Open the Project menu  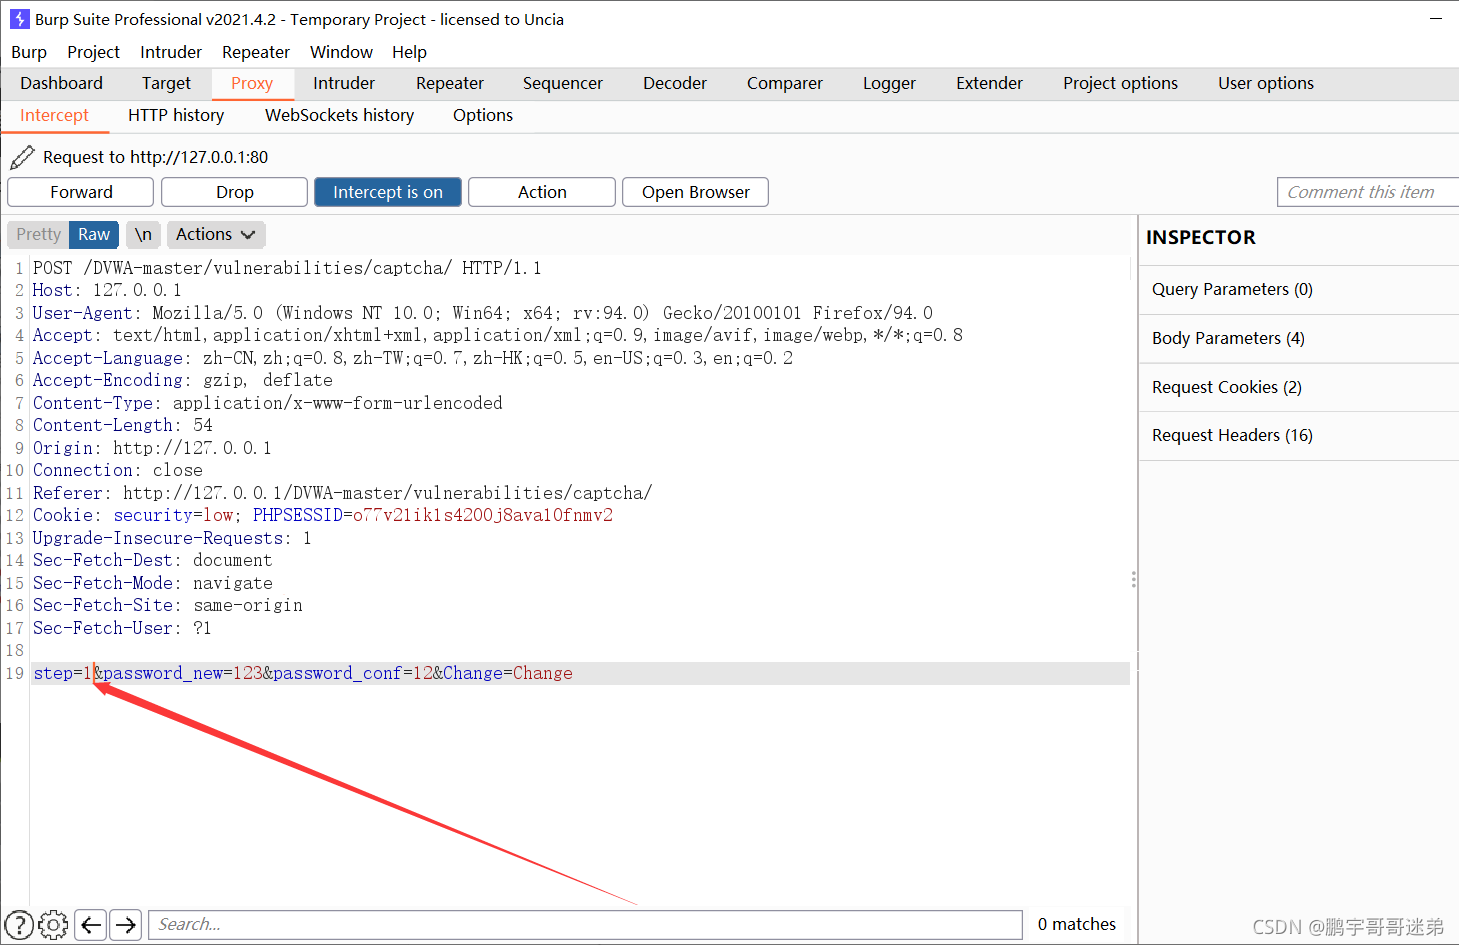tap(93, 52)
